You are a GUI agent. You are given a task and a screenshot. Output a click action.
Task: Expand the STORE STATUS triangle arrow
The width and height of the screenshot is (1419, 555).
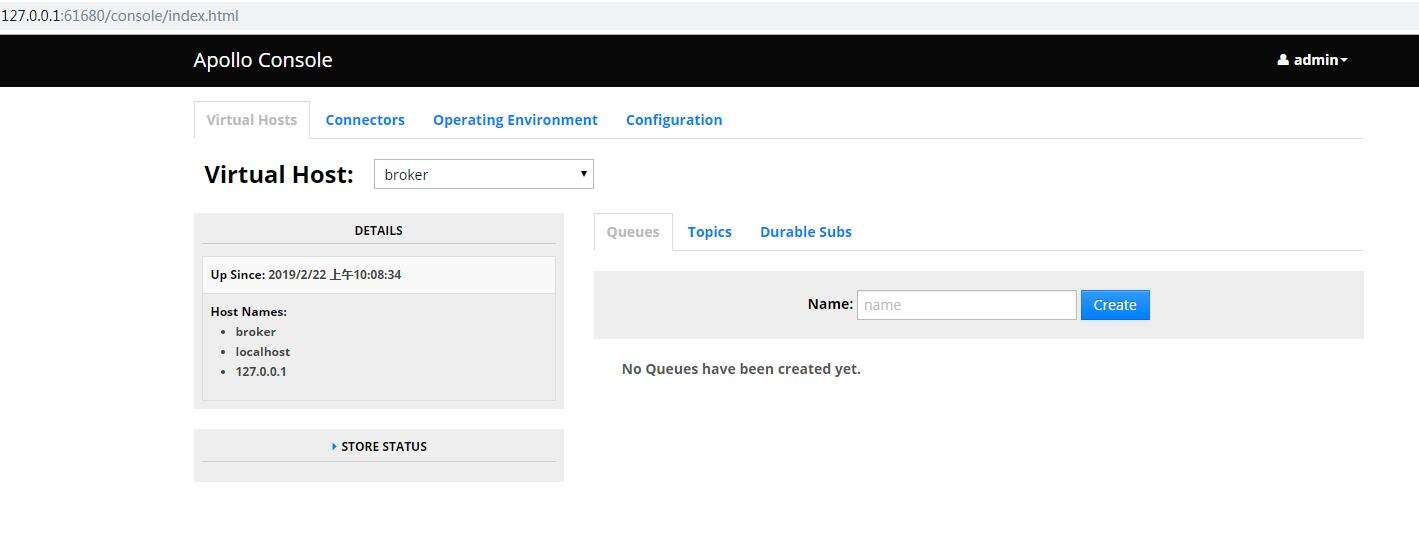pyautogui.click(x=334, y=447)
